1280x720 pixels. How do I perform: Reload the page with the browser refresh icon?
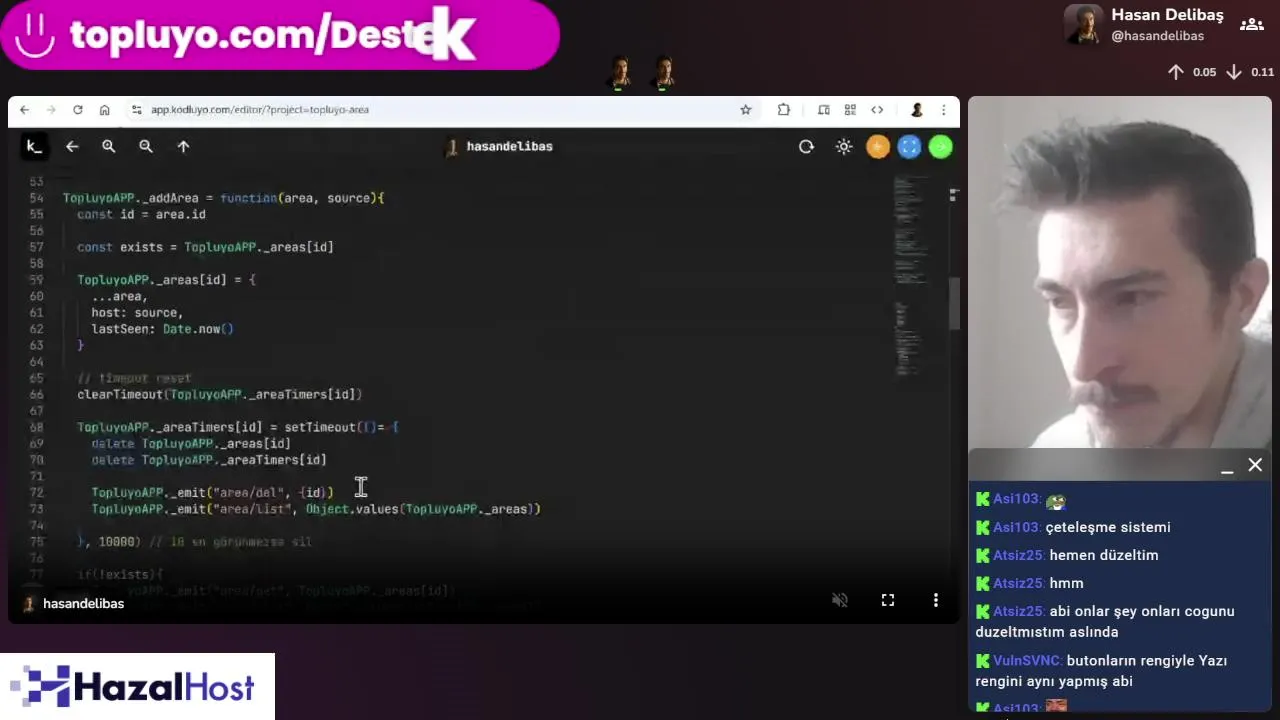[x=78, y=110]
